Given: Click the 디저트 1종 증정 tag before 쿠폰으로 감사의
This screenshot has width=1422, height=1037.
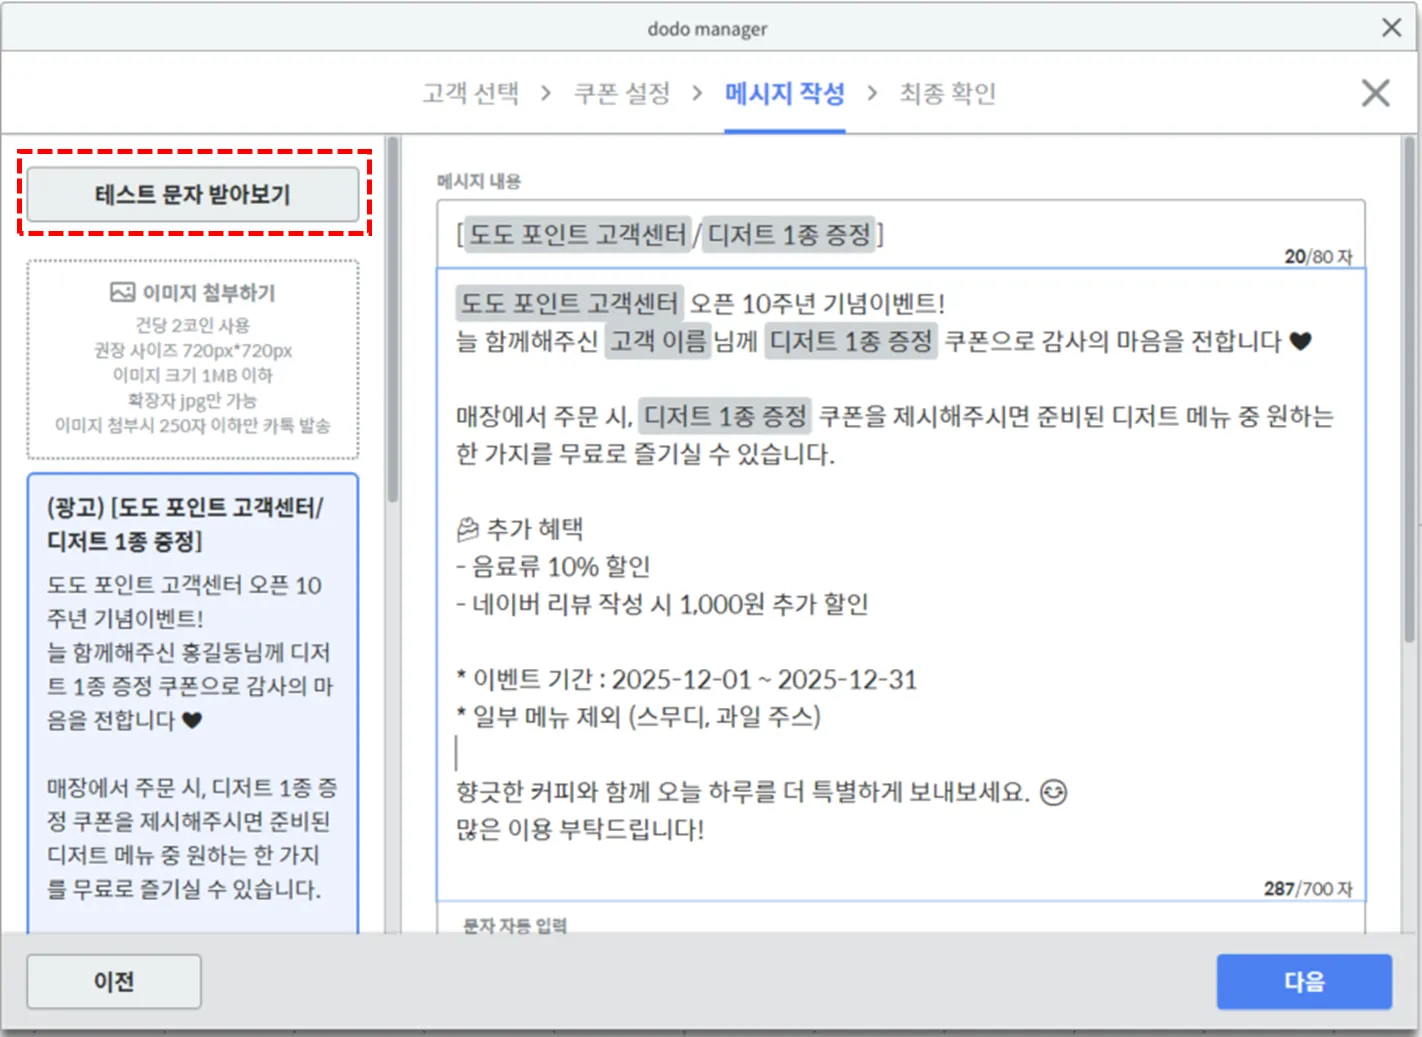Looking at the screenshot, I should (851, 341).
